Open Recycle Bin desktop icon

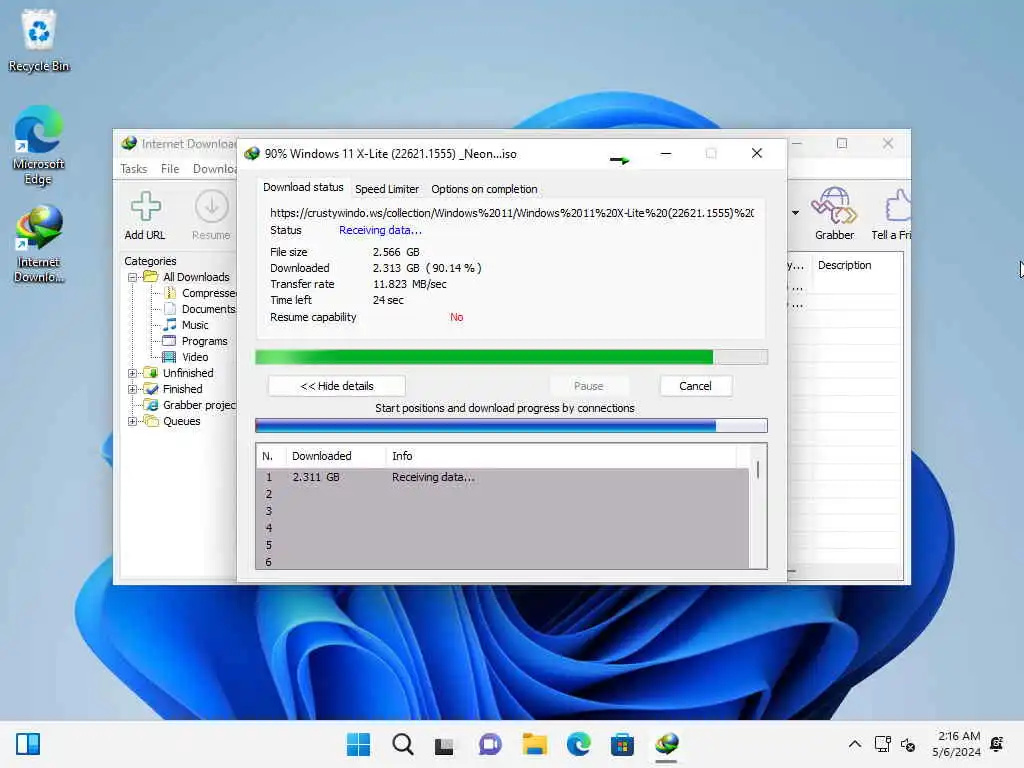pos(39,40)
